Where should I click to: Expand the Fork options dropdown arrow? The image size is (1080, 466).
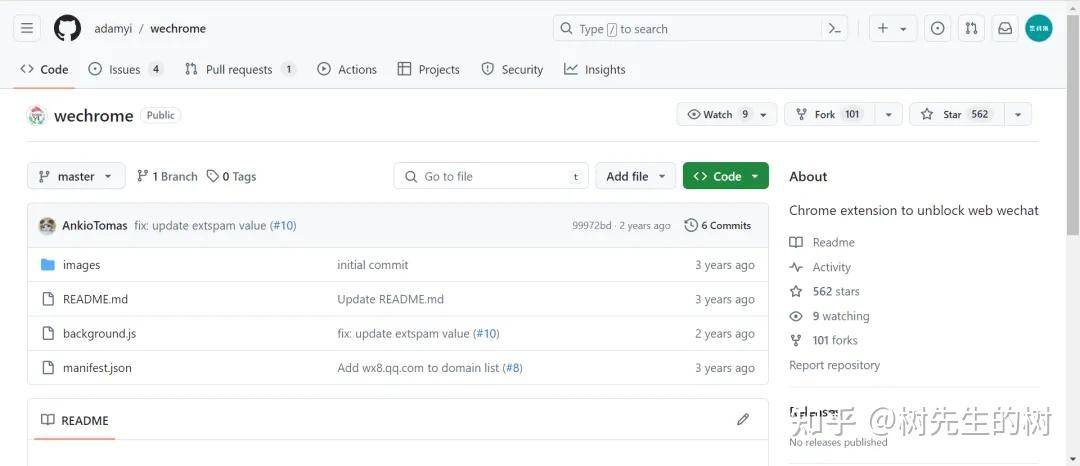[889, 114]
